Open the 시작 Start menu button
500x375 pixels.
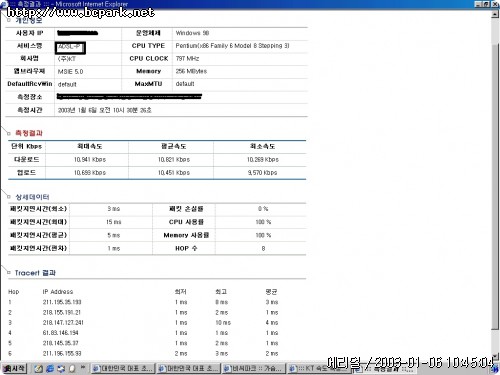pos(14,369)
